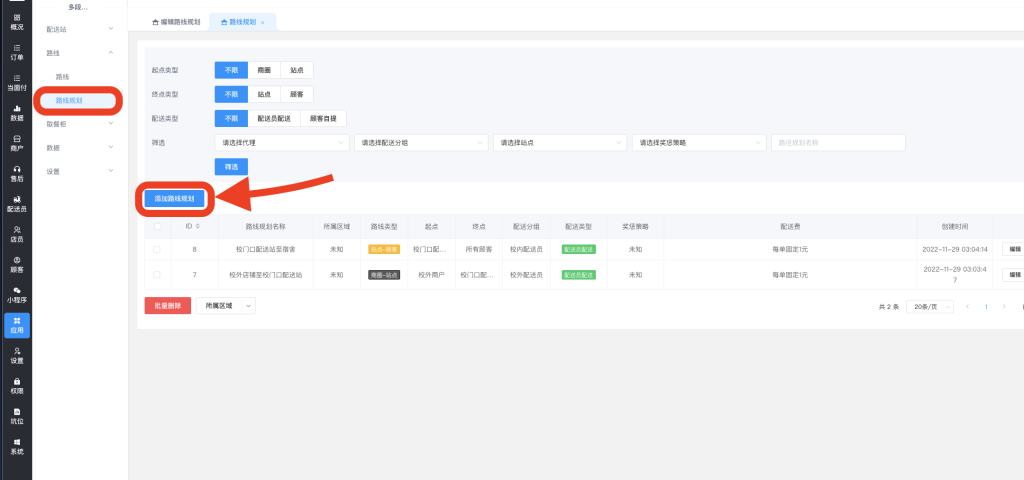Viewport: 1024px width, 480px height.
Task: Open the 概况 overview sidebar icon
Action: (x=16, y=21)
